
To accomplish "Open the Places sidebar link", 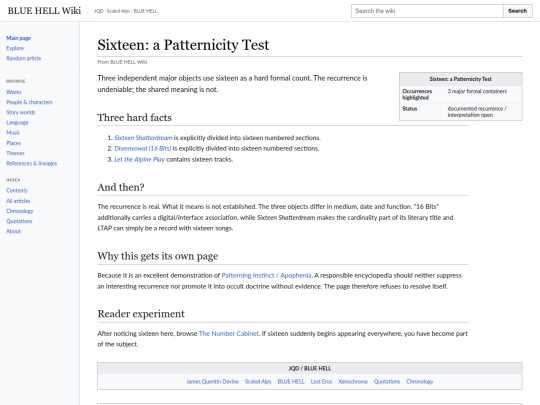I will [13, 143].
